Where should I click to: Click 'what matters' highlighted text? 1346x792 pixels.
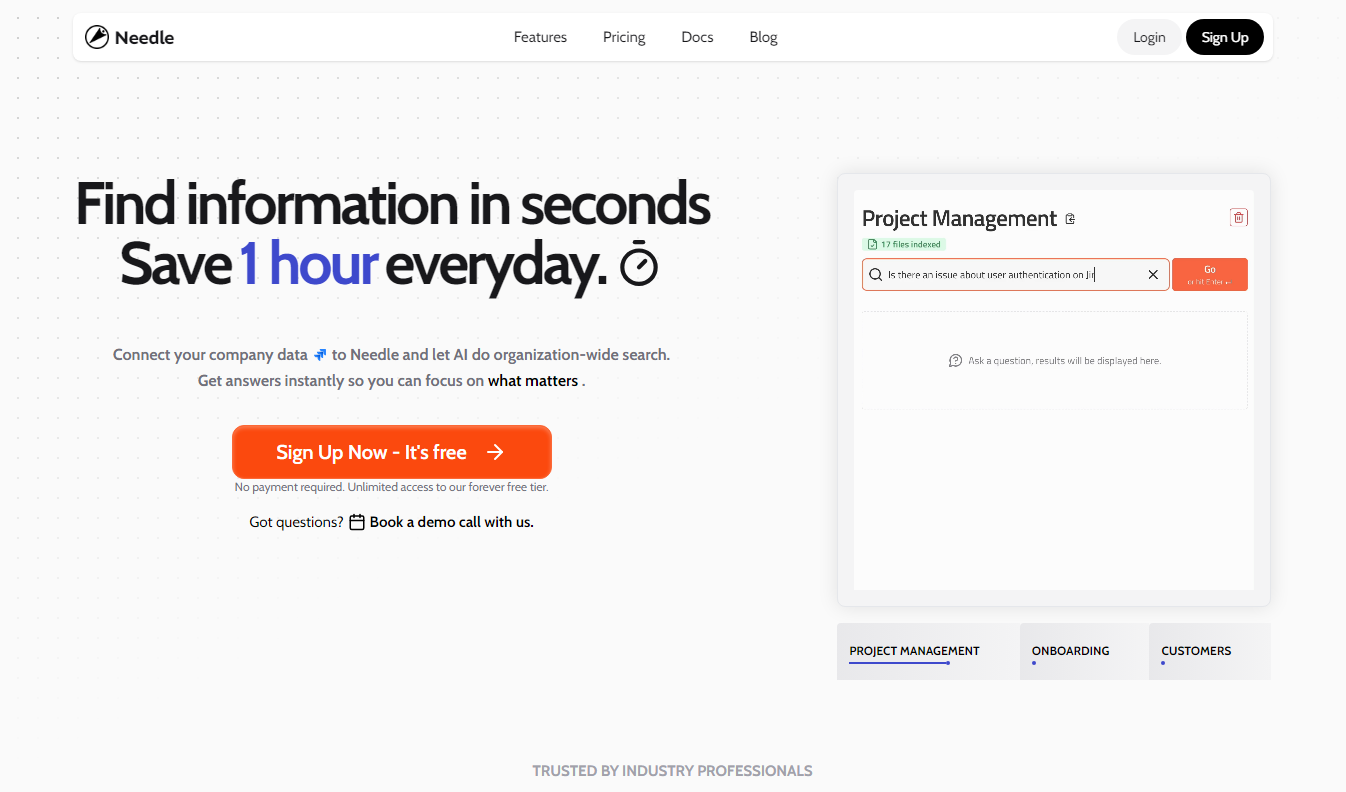coord(533,381)
